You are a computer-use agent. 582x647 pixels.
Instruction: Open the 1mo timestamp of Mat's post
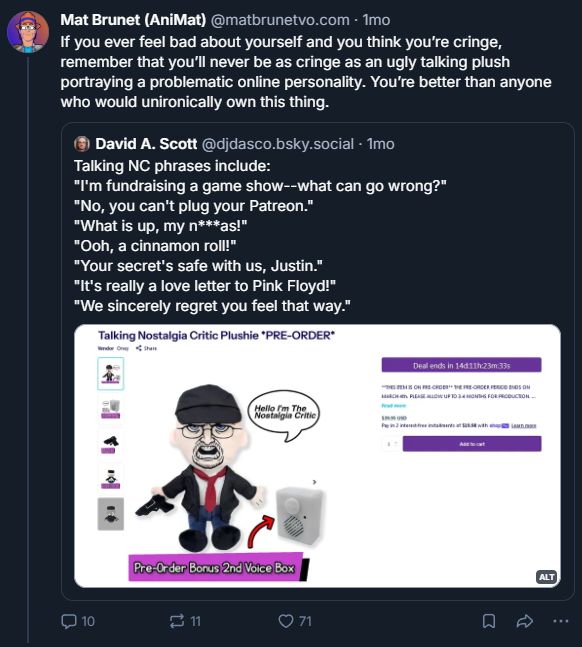[x=376, y=20]
